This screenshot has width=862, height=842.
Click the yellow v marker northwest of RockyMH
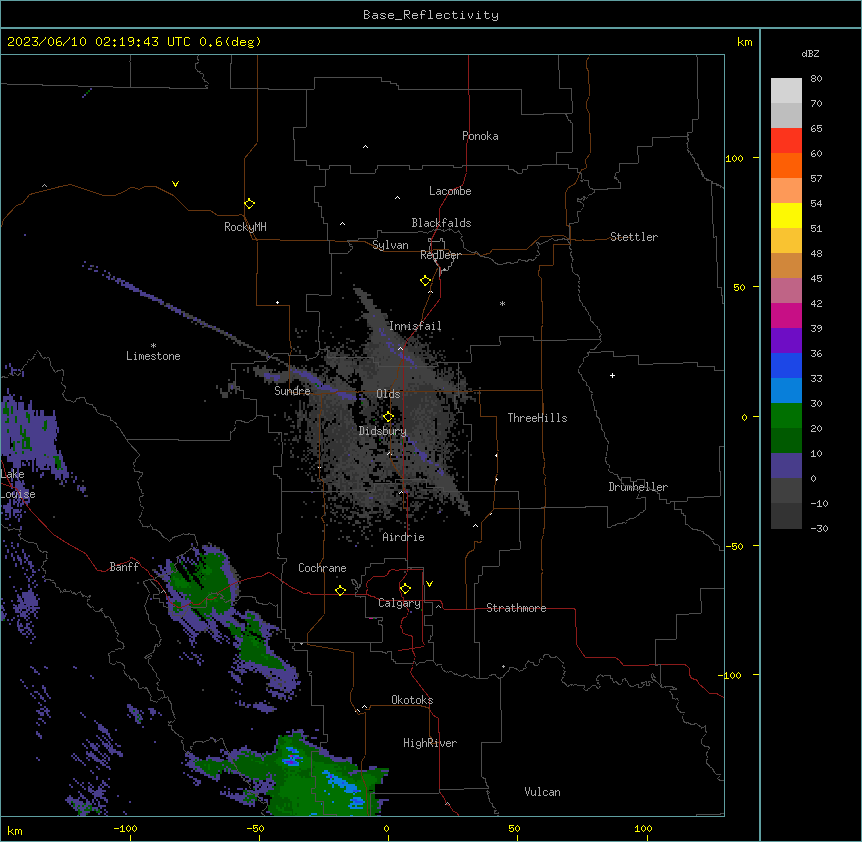[175, 184]
